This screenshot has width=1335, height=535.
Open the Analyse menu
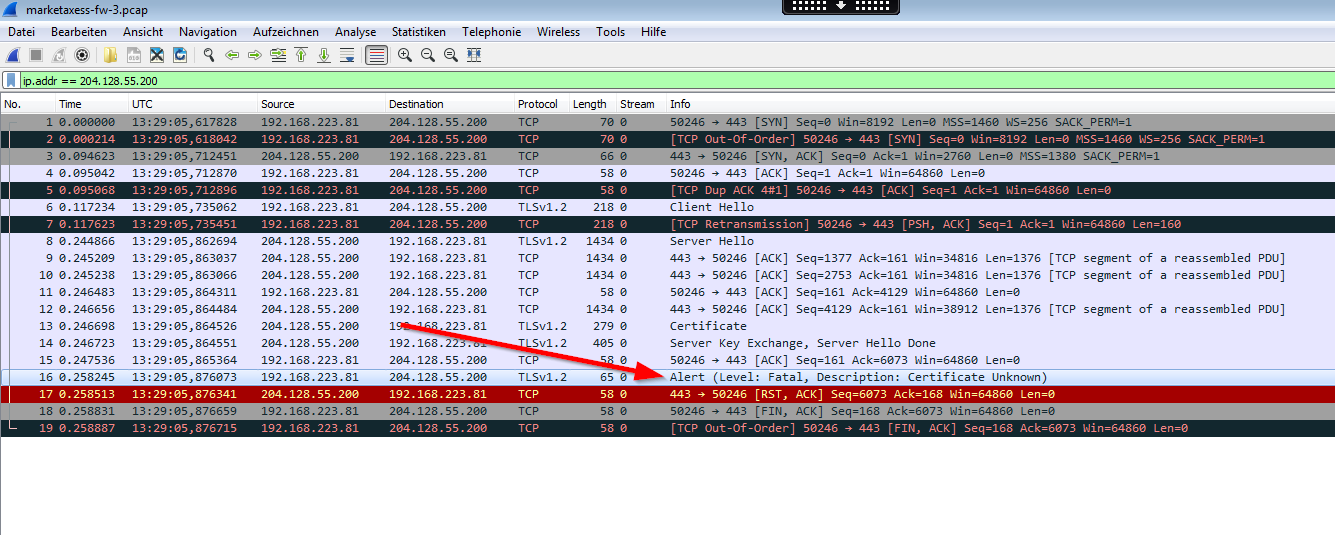coord(356,32)
